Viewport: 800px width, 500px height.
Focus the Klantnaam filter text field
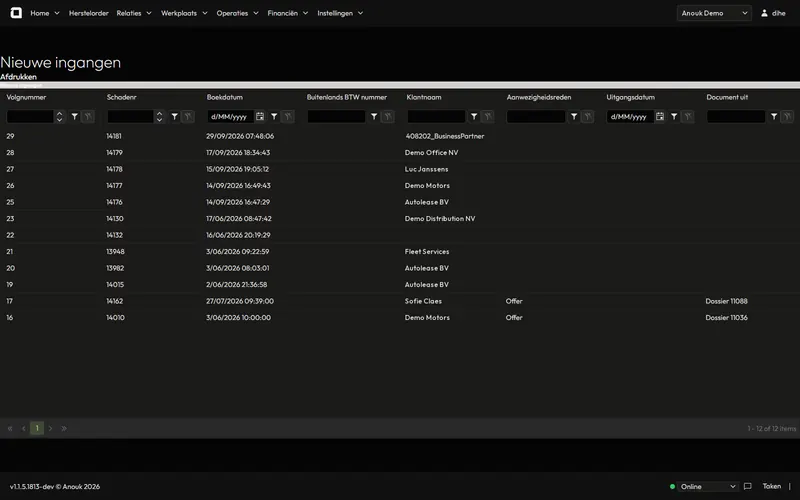pyautogui.click(x=436, y=117)
